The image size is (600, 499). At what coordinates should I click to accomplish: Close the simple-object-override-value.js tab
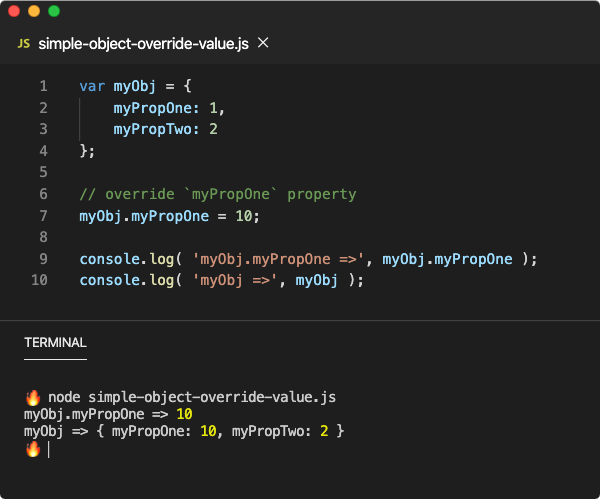pos(263,43)
